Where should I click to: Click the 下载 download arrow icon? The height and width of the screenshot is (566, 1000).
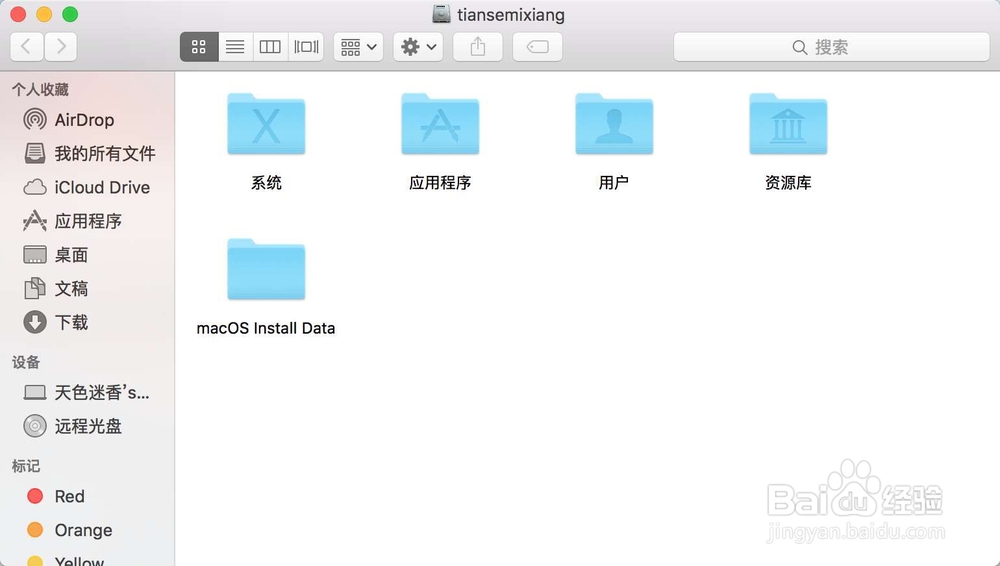[x=35, y=322]
